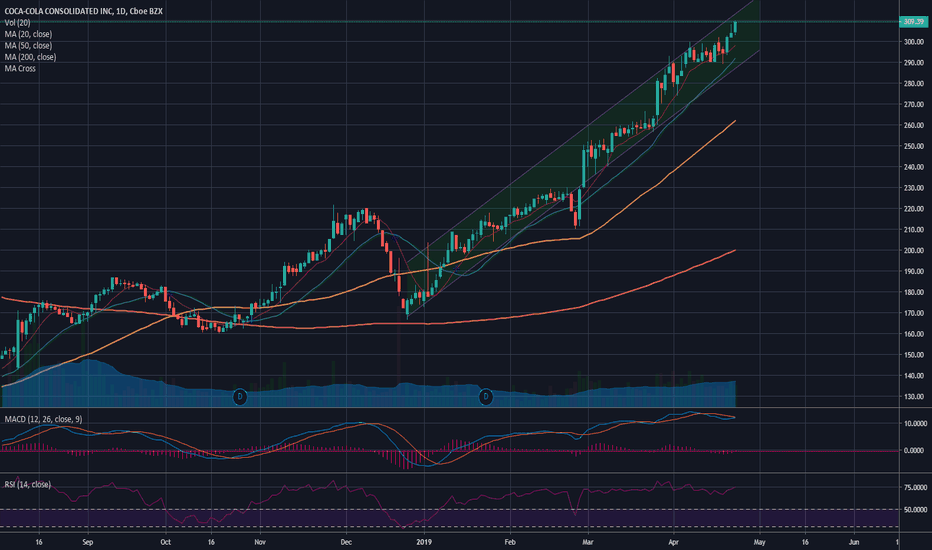Viewport: 932px width, 550px height.
Task: Click the 140.00 price axis label
Action: click(914, 376)
